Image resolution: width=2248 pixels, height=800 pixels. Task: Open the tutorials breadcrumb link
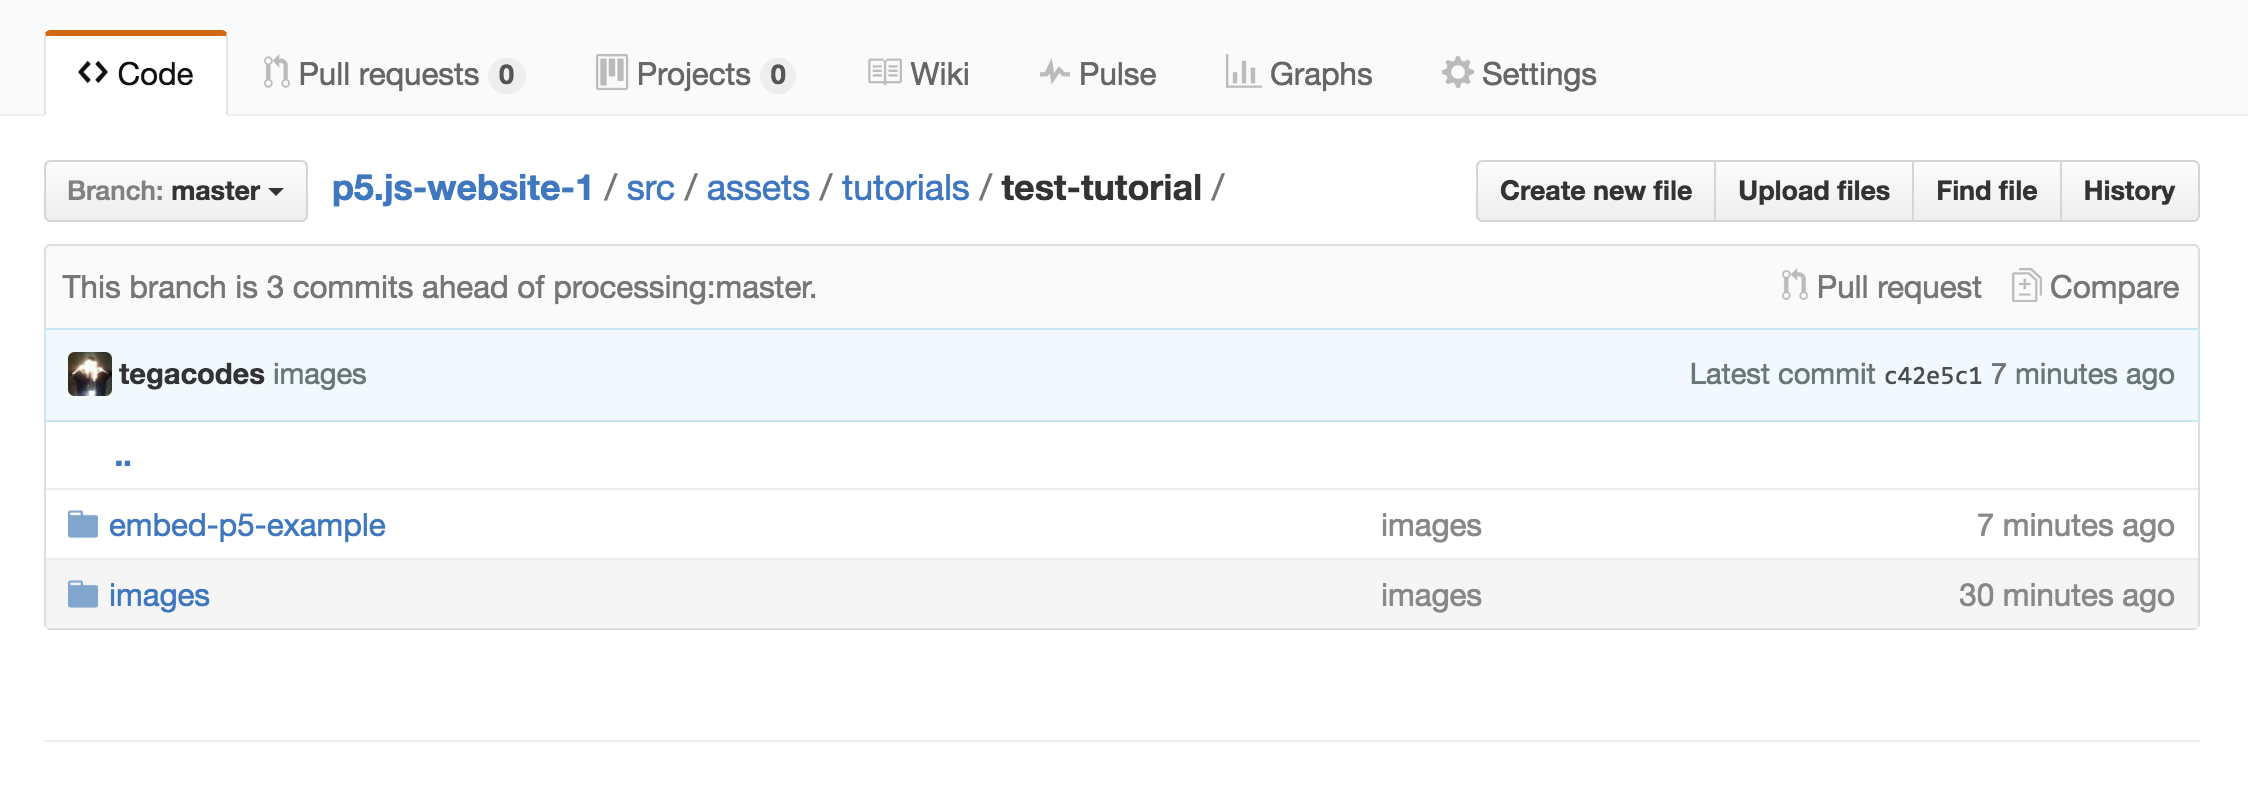pos(905,188)
